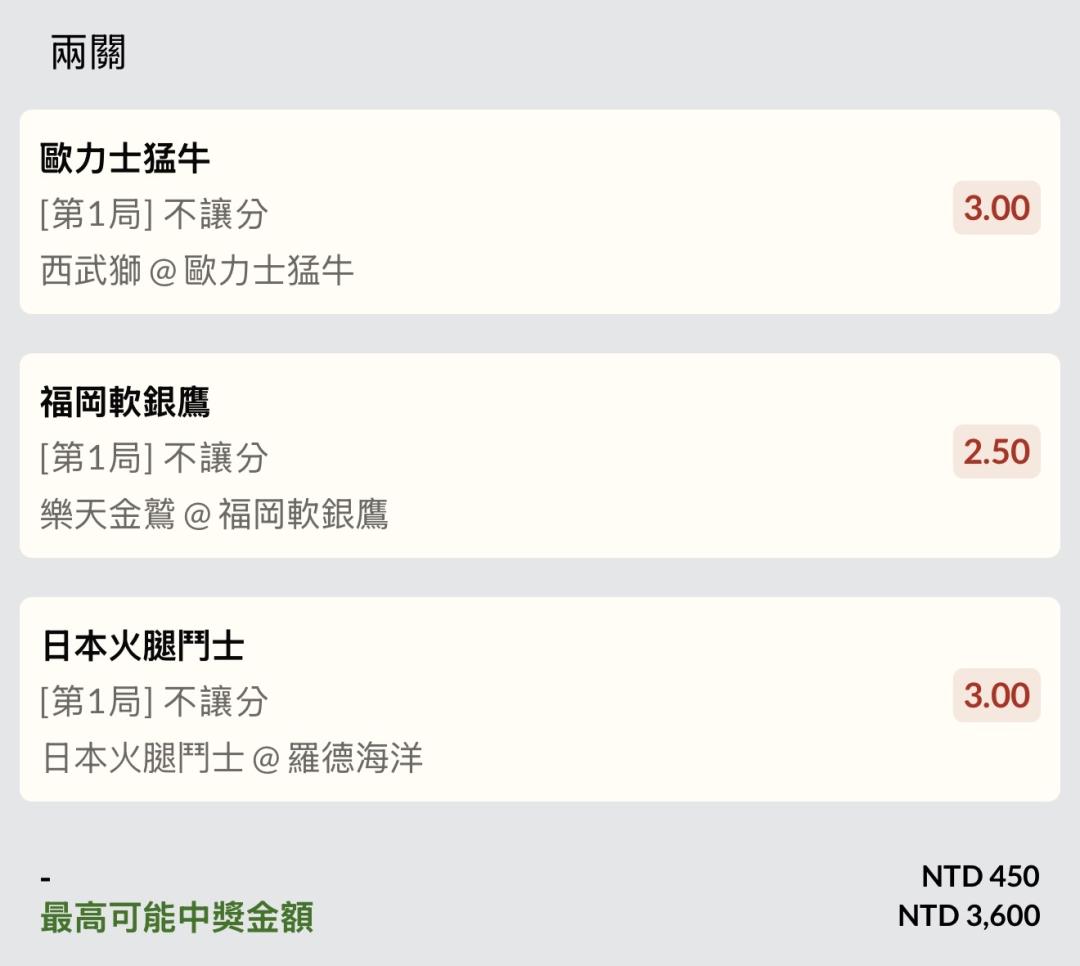Screen dimensions: 1080x966
Task: Click the green 最高可能中獎金額 label
Action: [x=177, y=916]
